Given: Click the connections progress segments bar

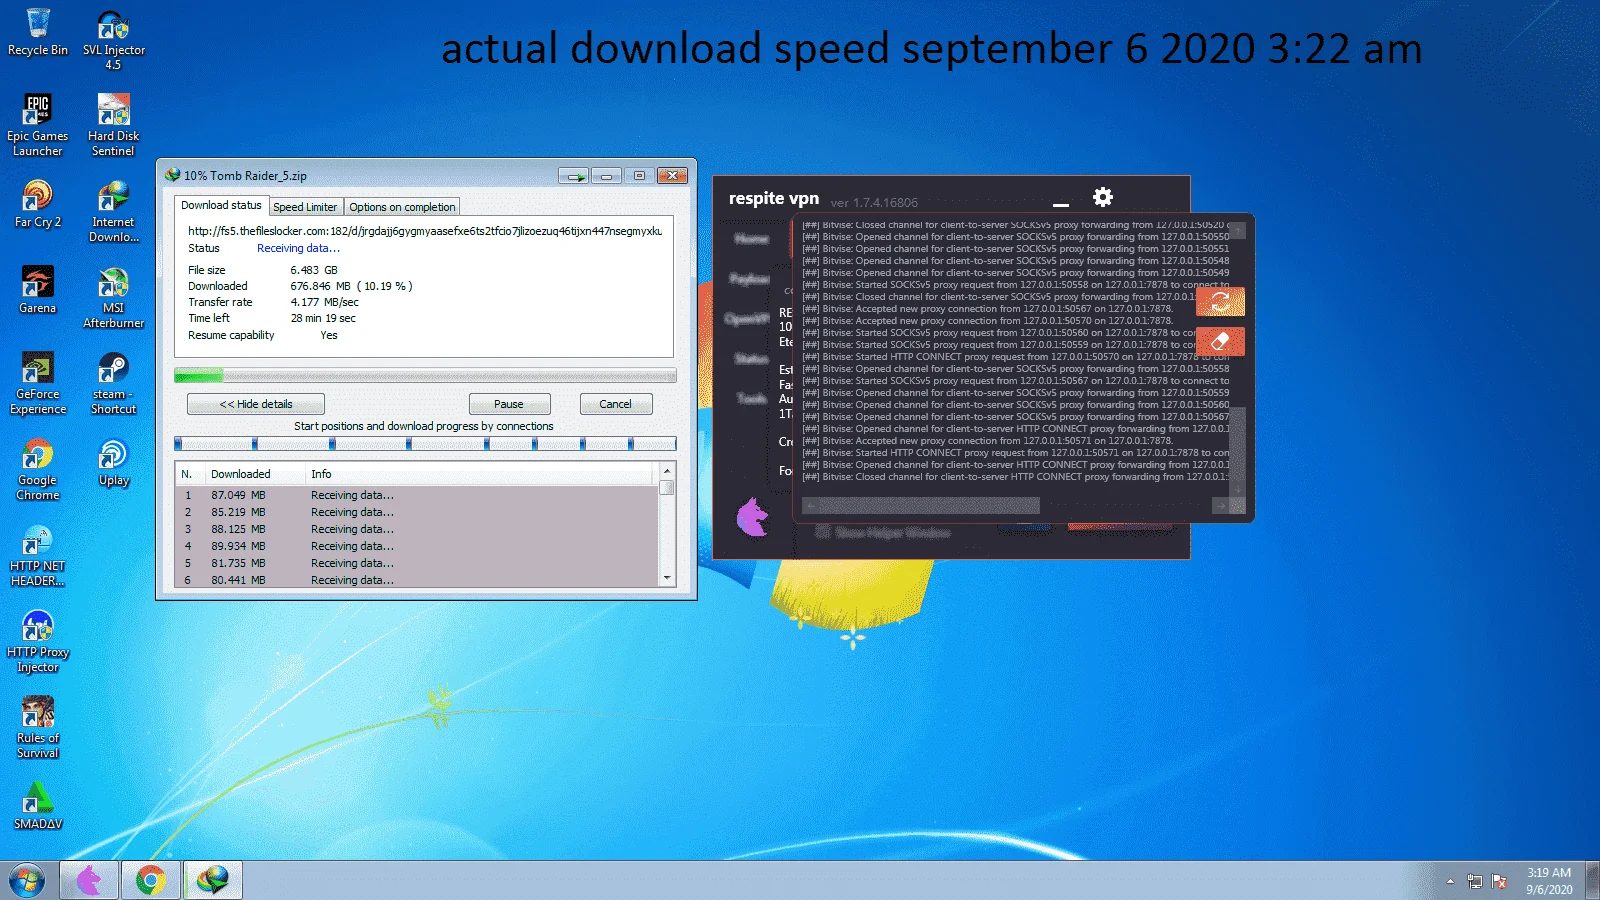Looking at the screenshot, I should tap(425, 443).
